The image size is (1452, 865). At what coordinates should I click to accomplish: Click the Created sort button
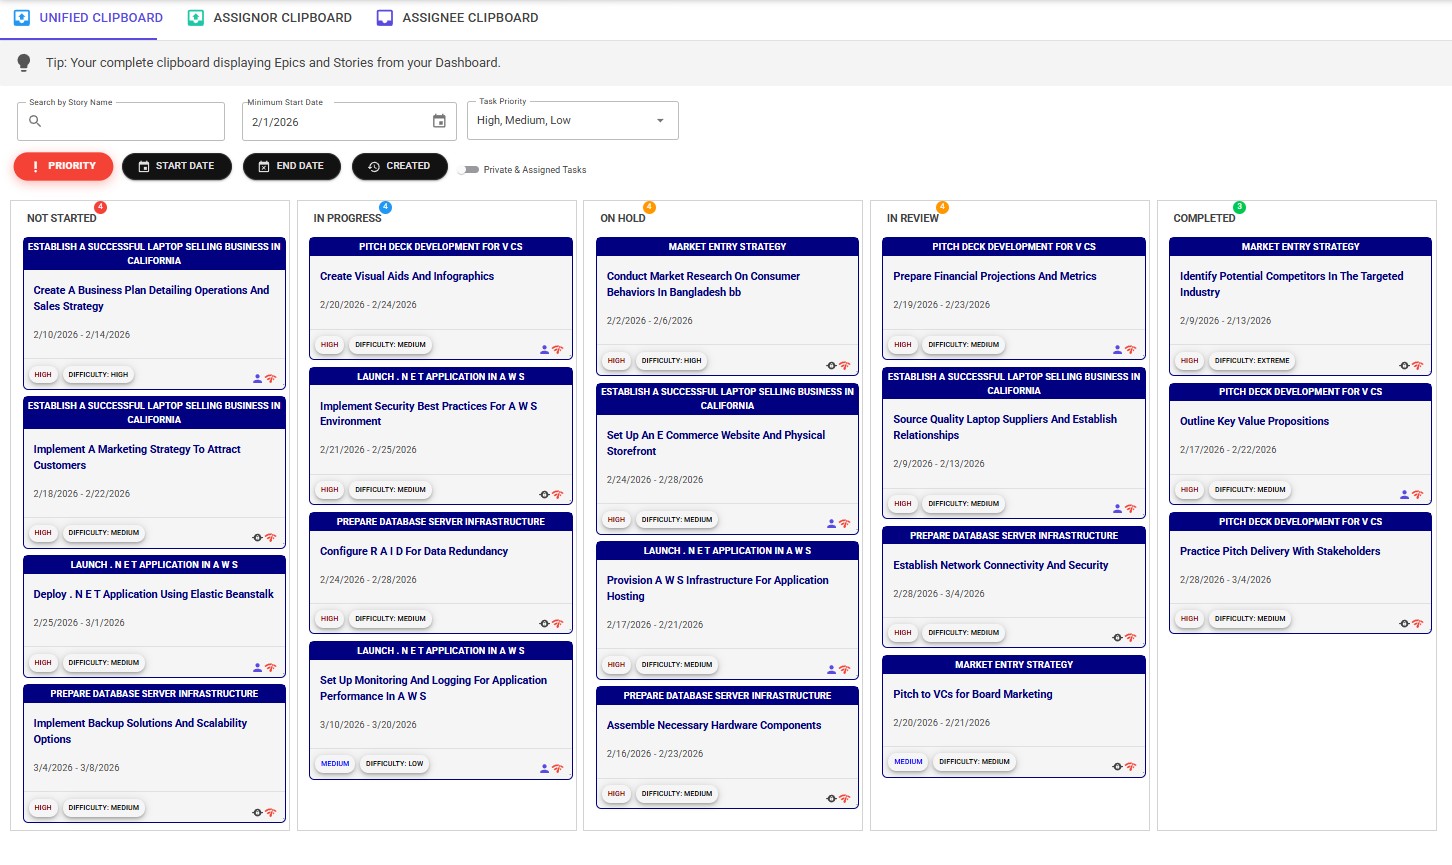[399, 166]
